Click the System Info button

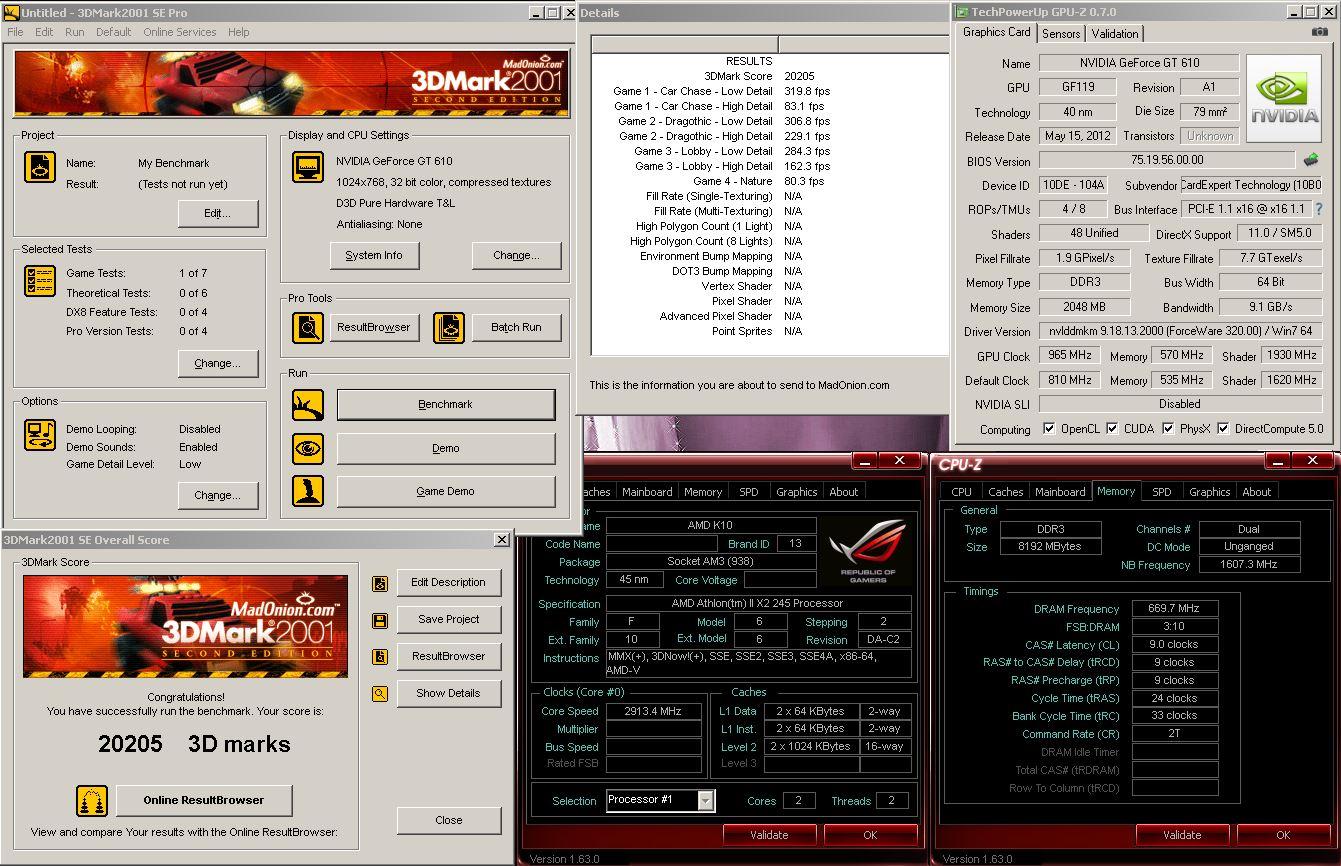374,255
